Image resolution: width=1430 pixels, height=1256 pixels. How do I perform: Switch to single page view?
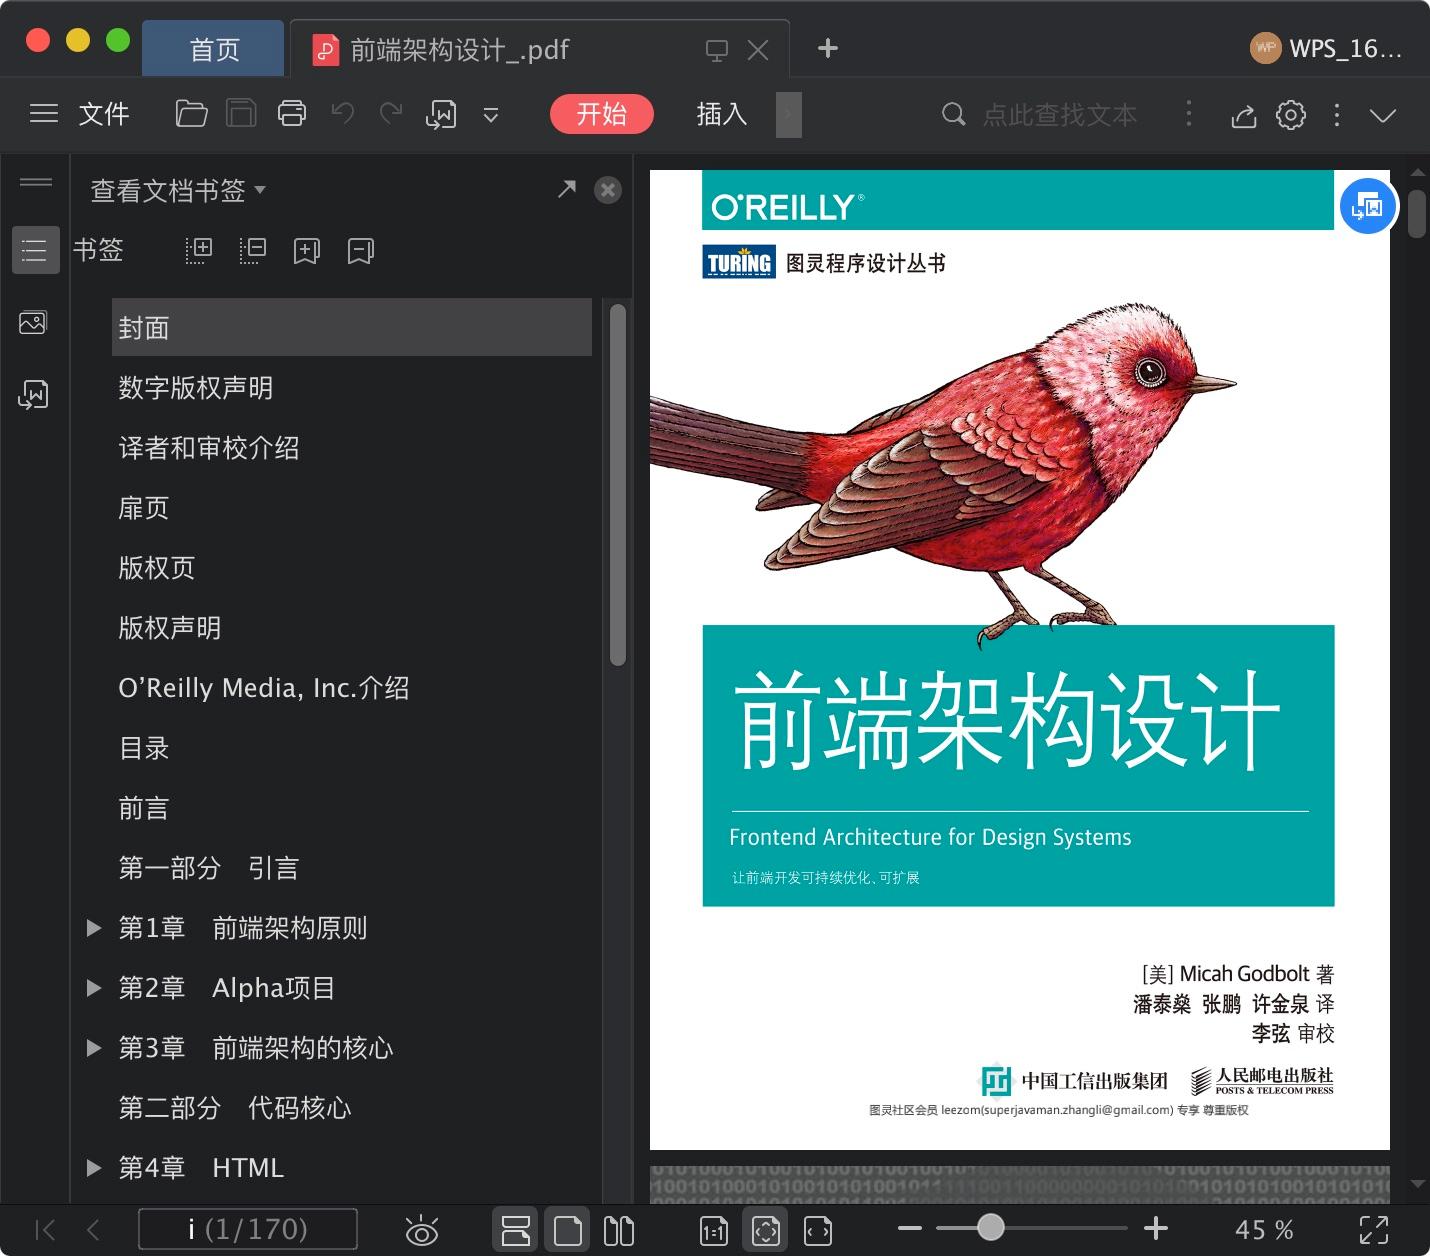[568, 1230]
